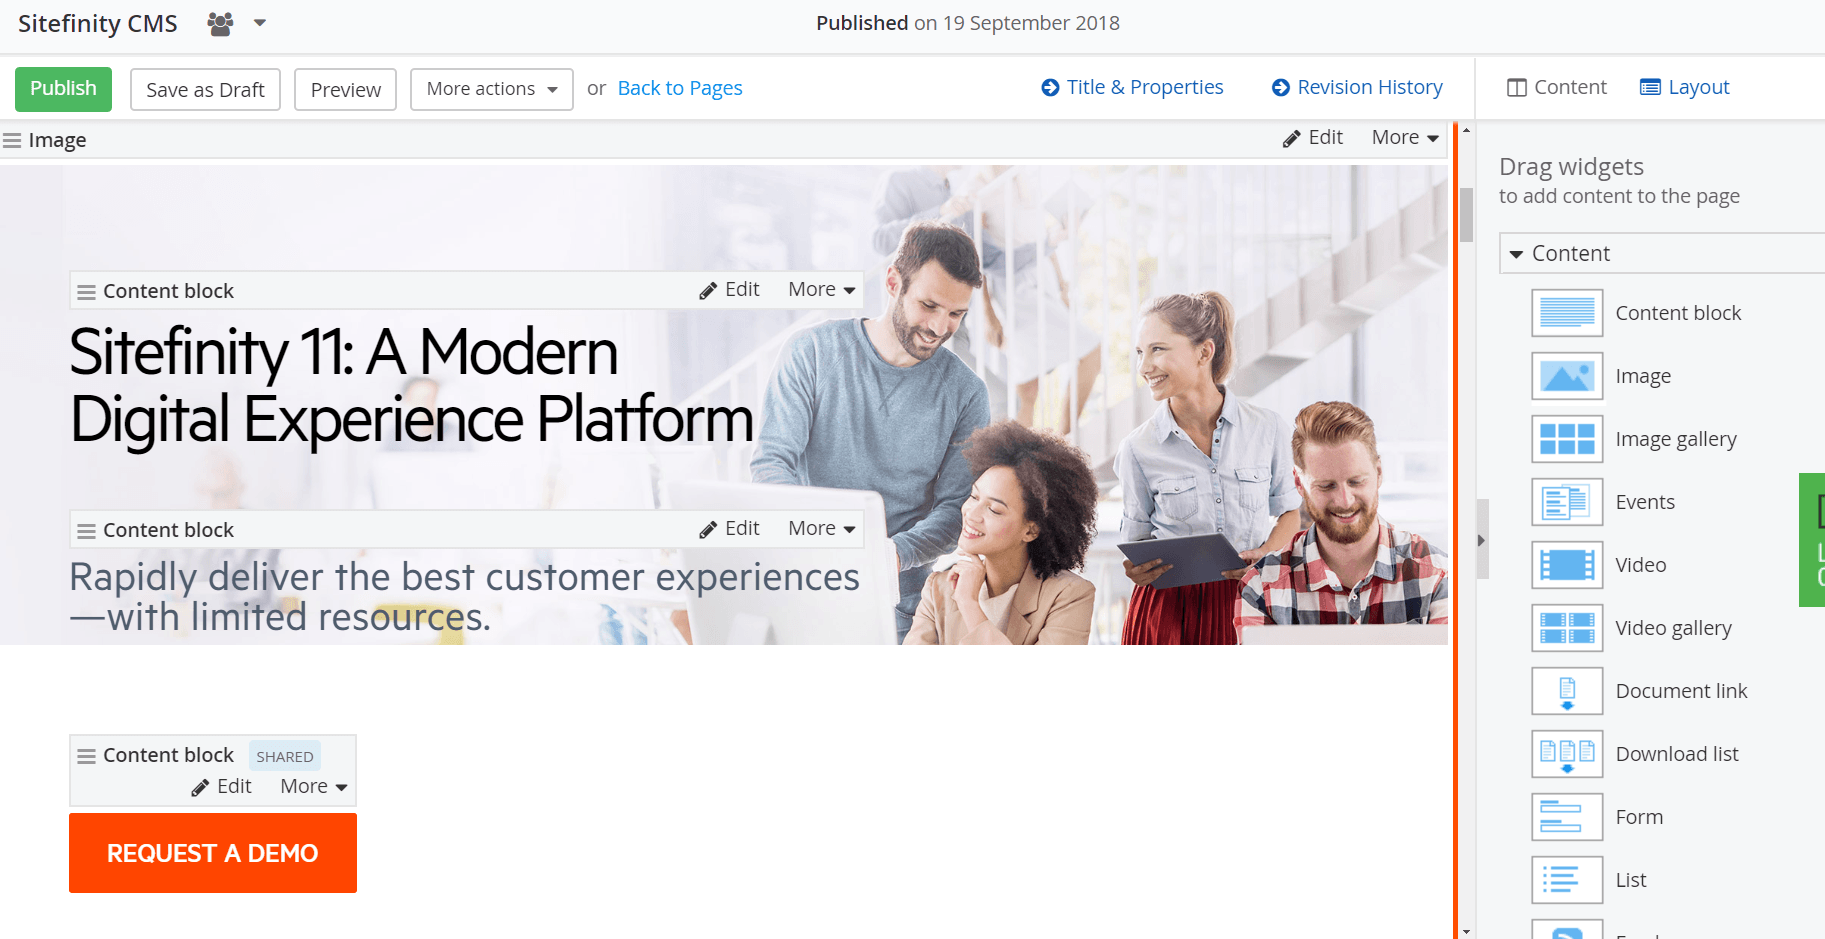Select the Events widget icon
The image size is (1825, 939).
(x=1567, y=502)
